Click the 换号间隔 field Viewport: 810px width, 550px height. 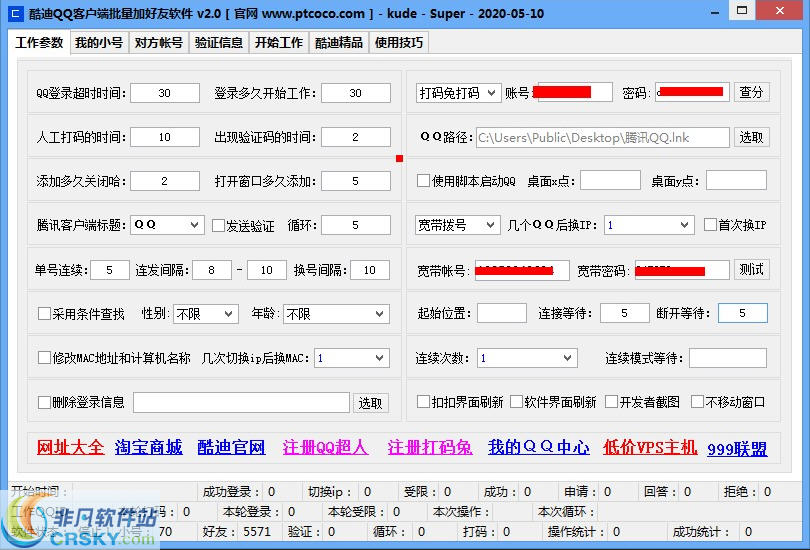[370, 270]
